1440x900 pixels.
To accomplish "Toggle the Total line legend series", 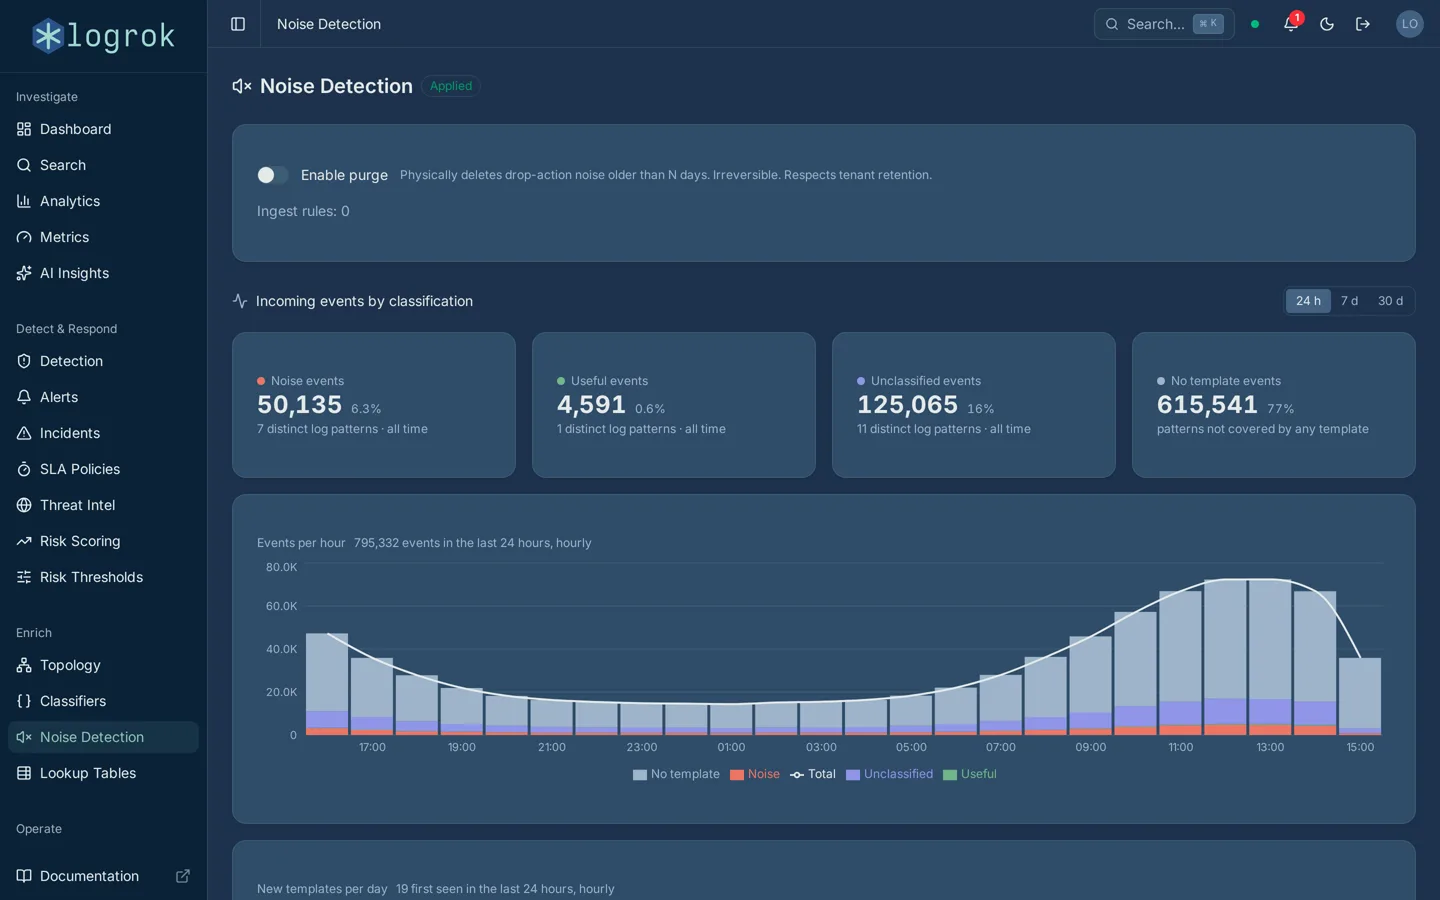I will coord(813,774).
